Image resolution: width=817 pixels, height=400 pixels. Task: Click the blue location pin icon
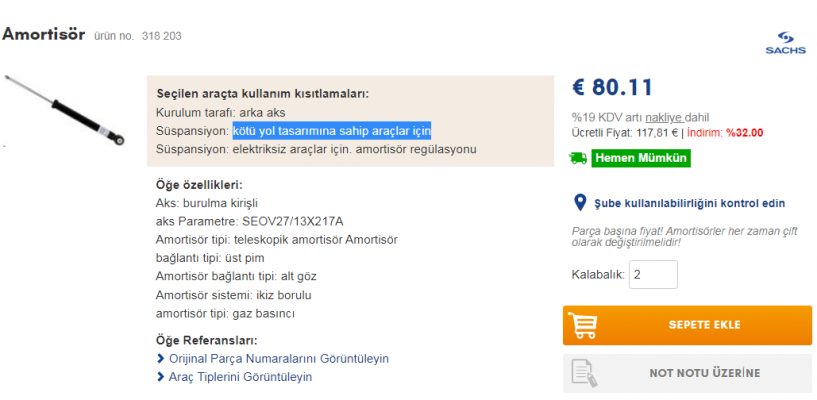580,203
